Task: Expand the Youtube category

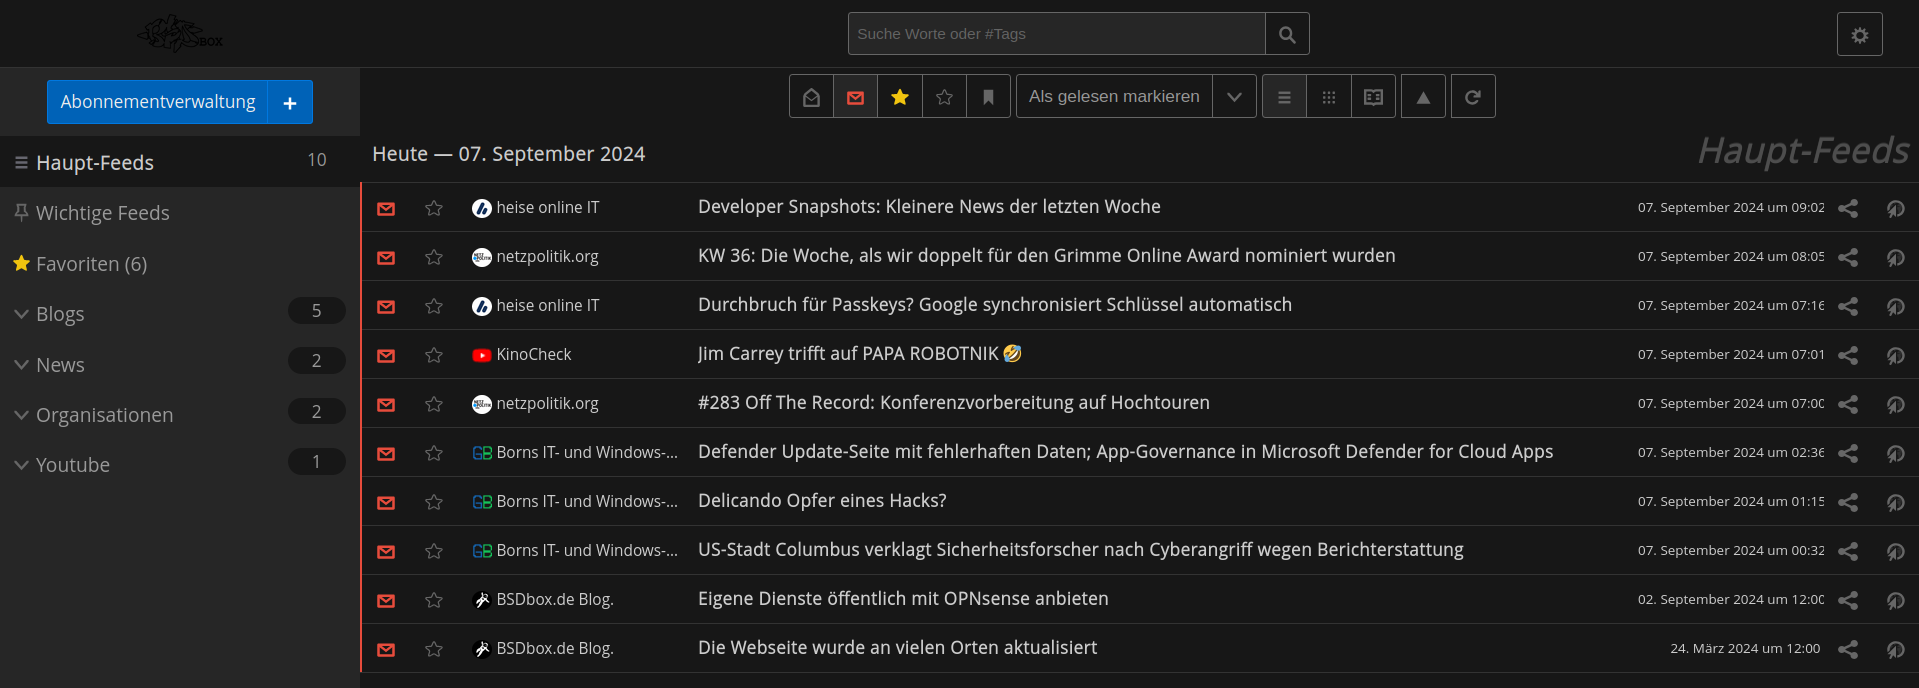Action: (x=21, y=465)
